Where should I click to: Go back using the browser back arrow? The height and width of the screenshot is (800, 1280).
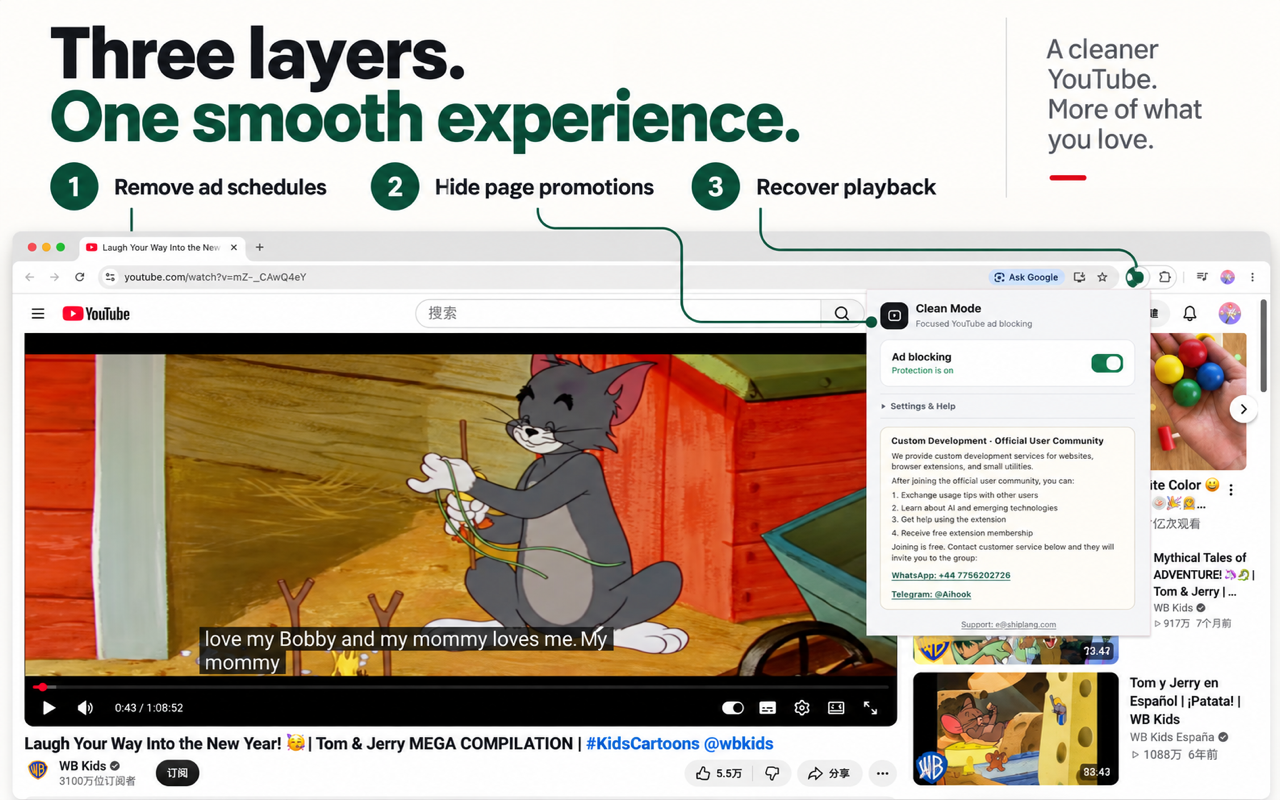pos(30,277)
